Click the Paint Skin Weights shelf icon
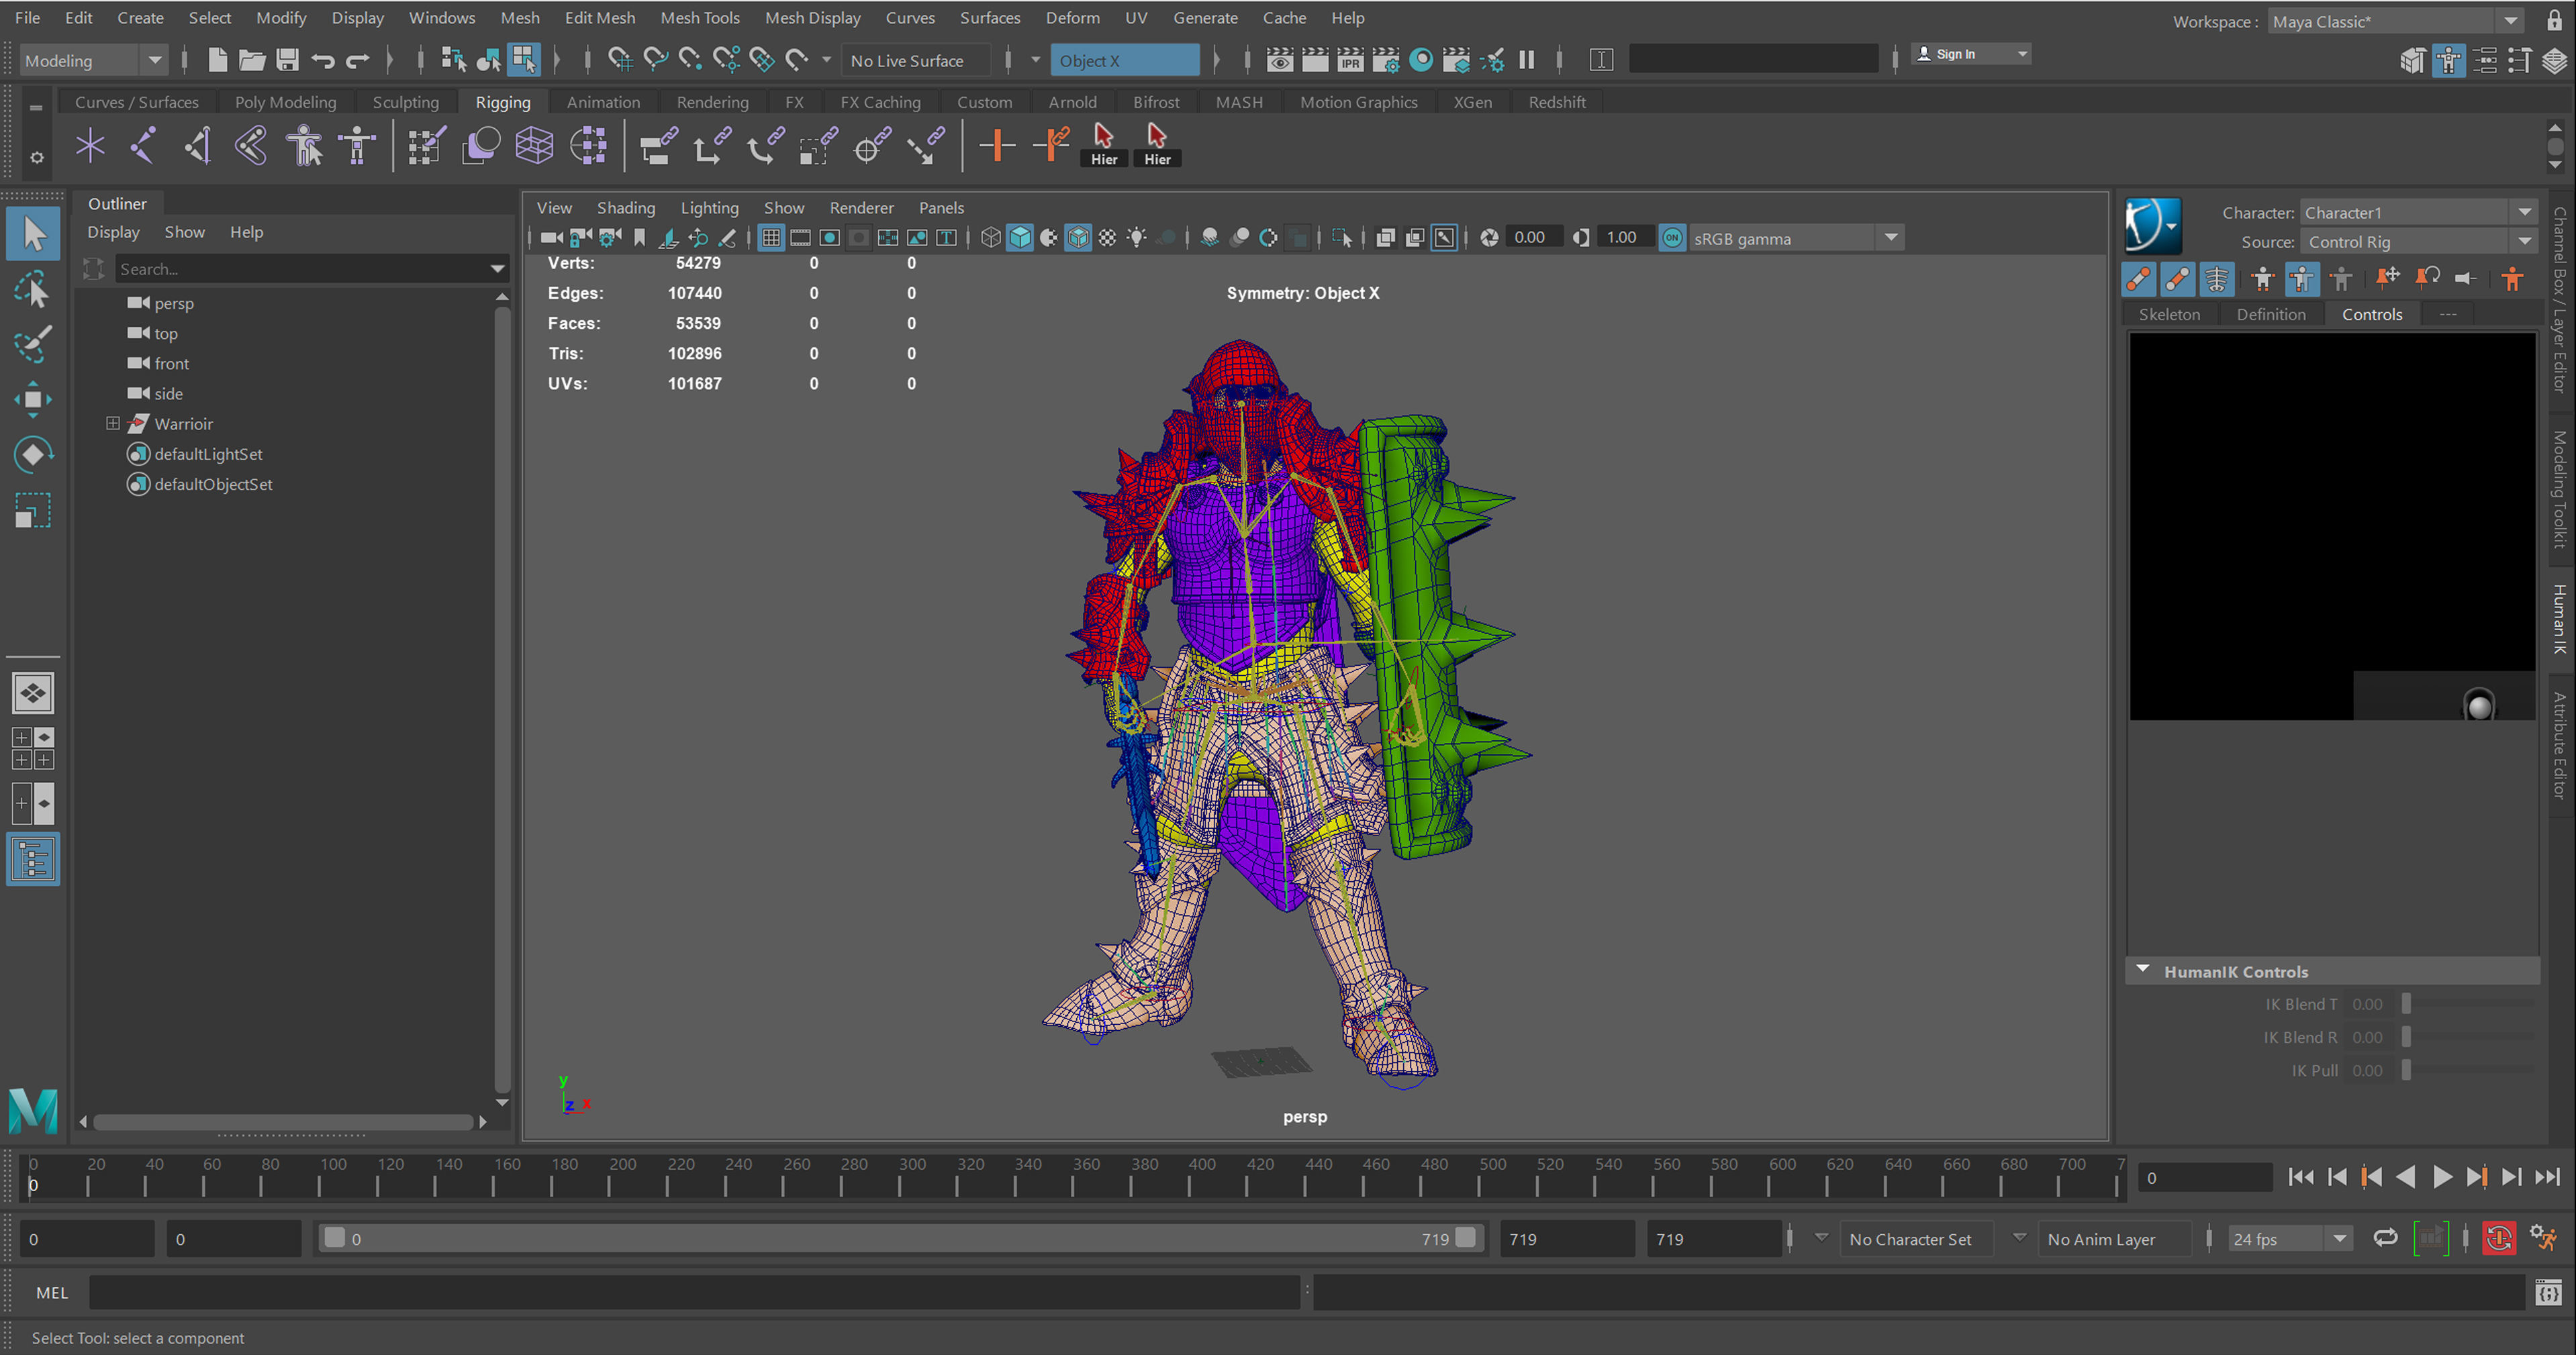Screen dimensions: 2576x1355 coord(427,146)
